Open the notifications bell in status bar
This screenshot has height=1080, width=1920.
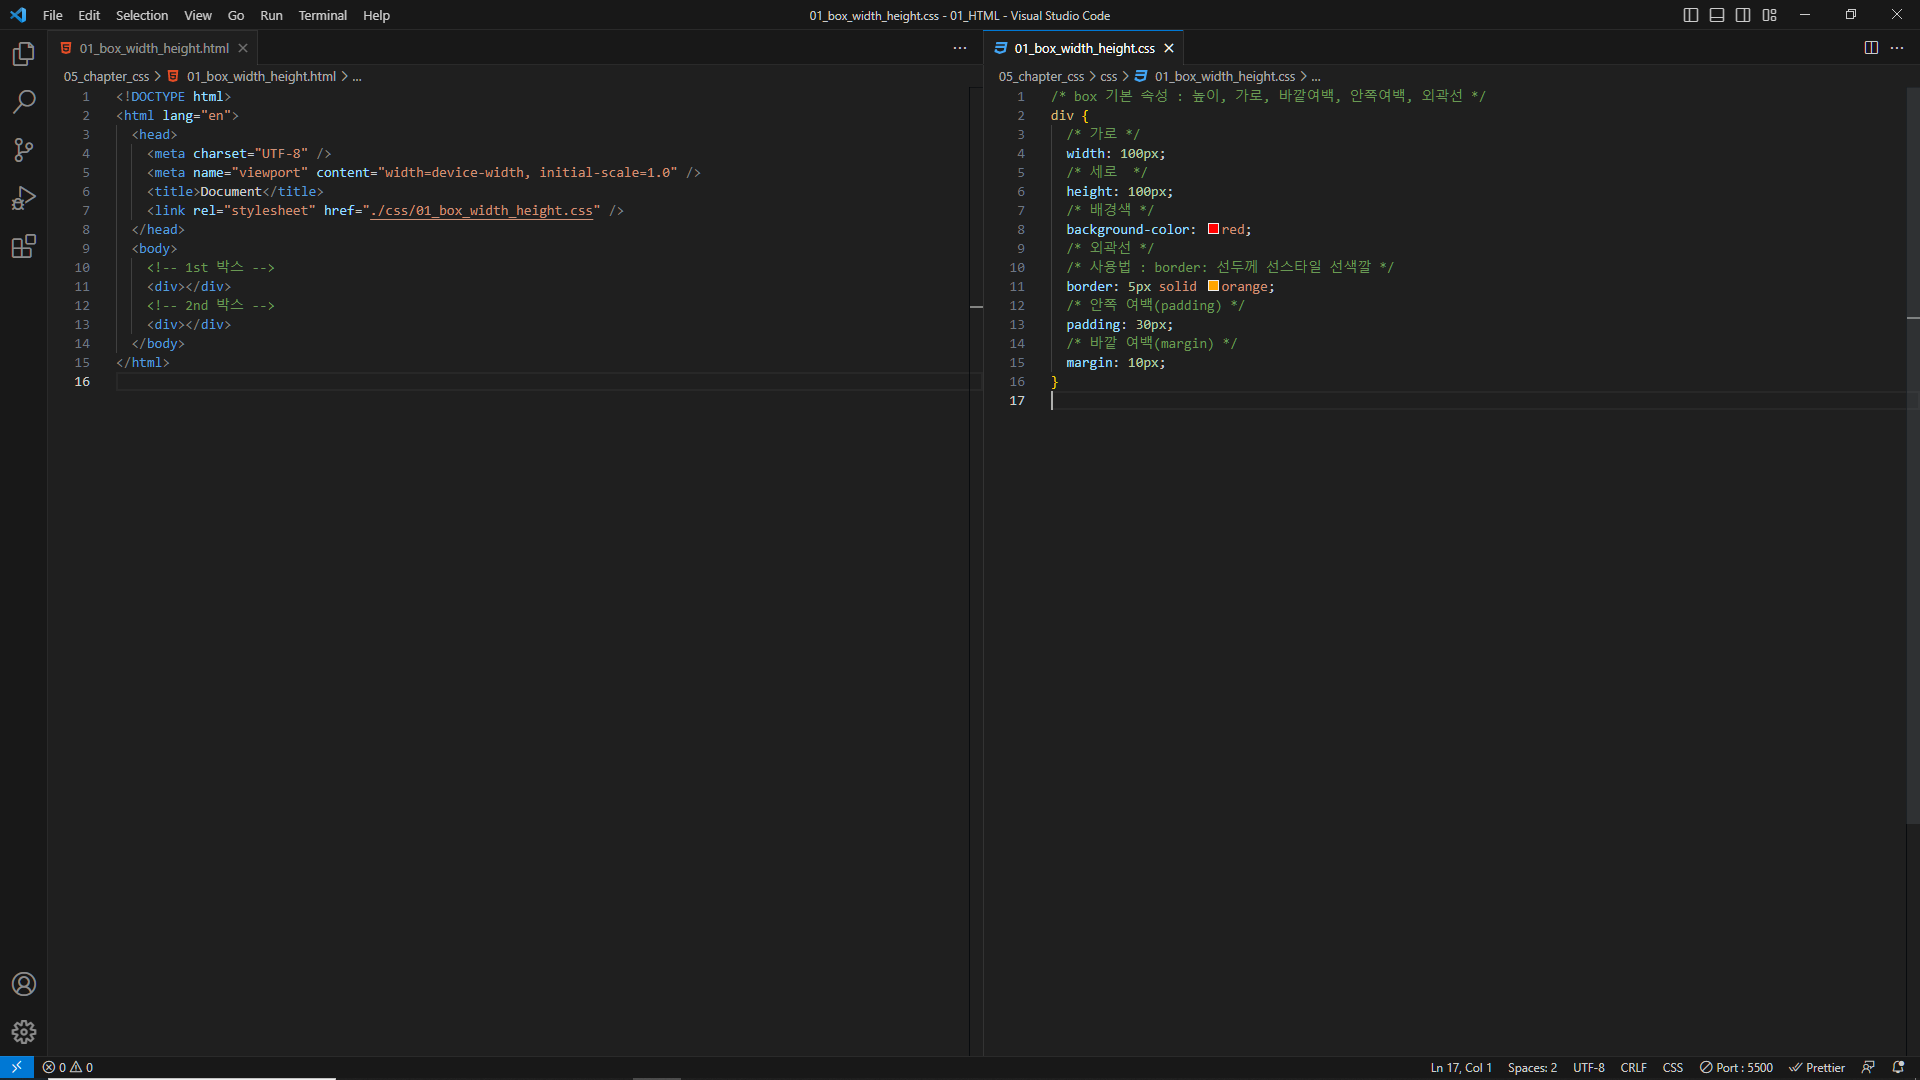pyautogui.click(x=1898, y=1067)
